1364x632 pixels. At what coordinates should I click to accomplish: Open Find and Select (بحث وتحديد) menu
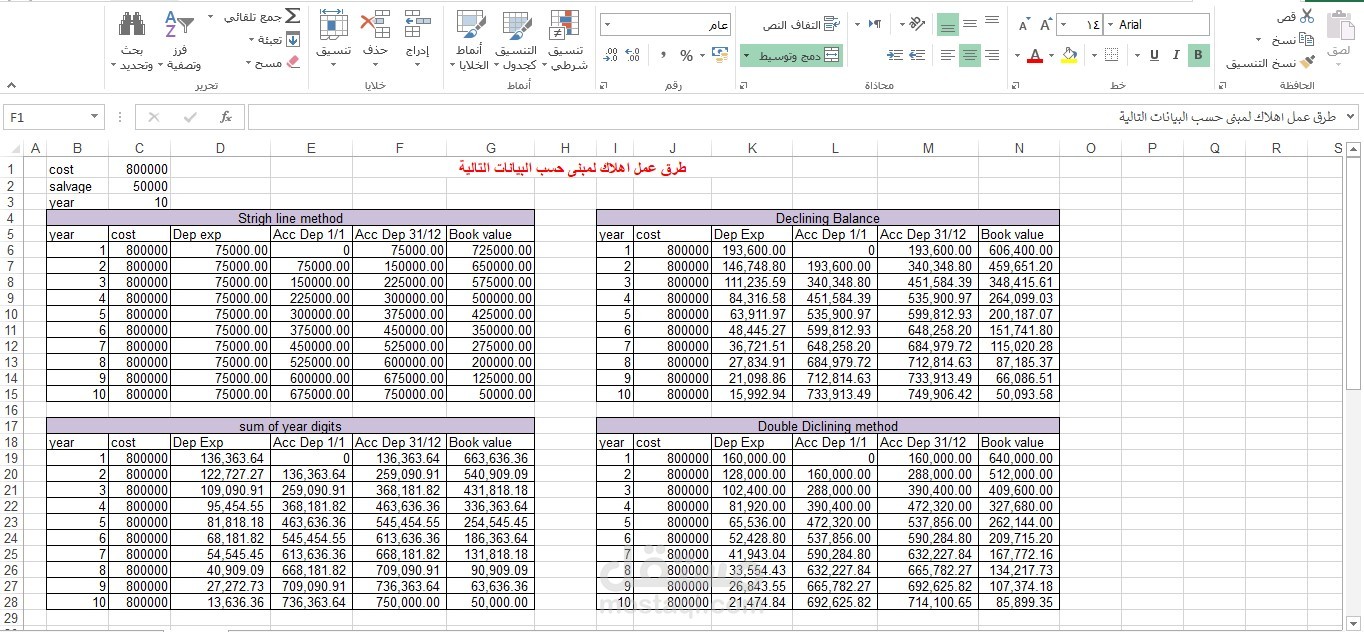pyautogui.click(x=132, y=40)
